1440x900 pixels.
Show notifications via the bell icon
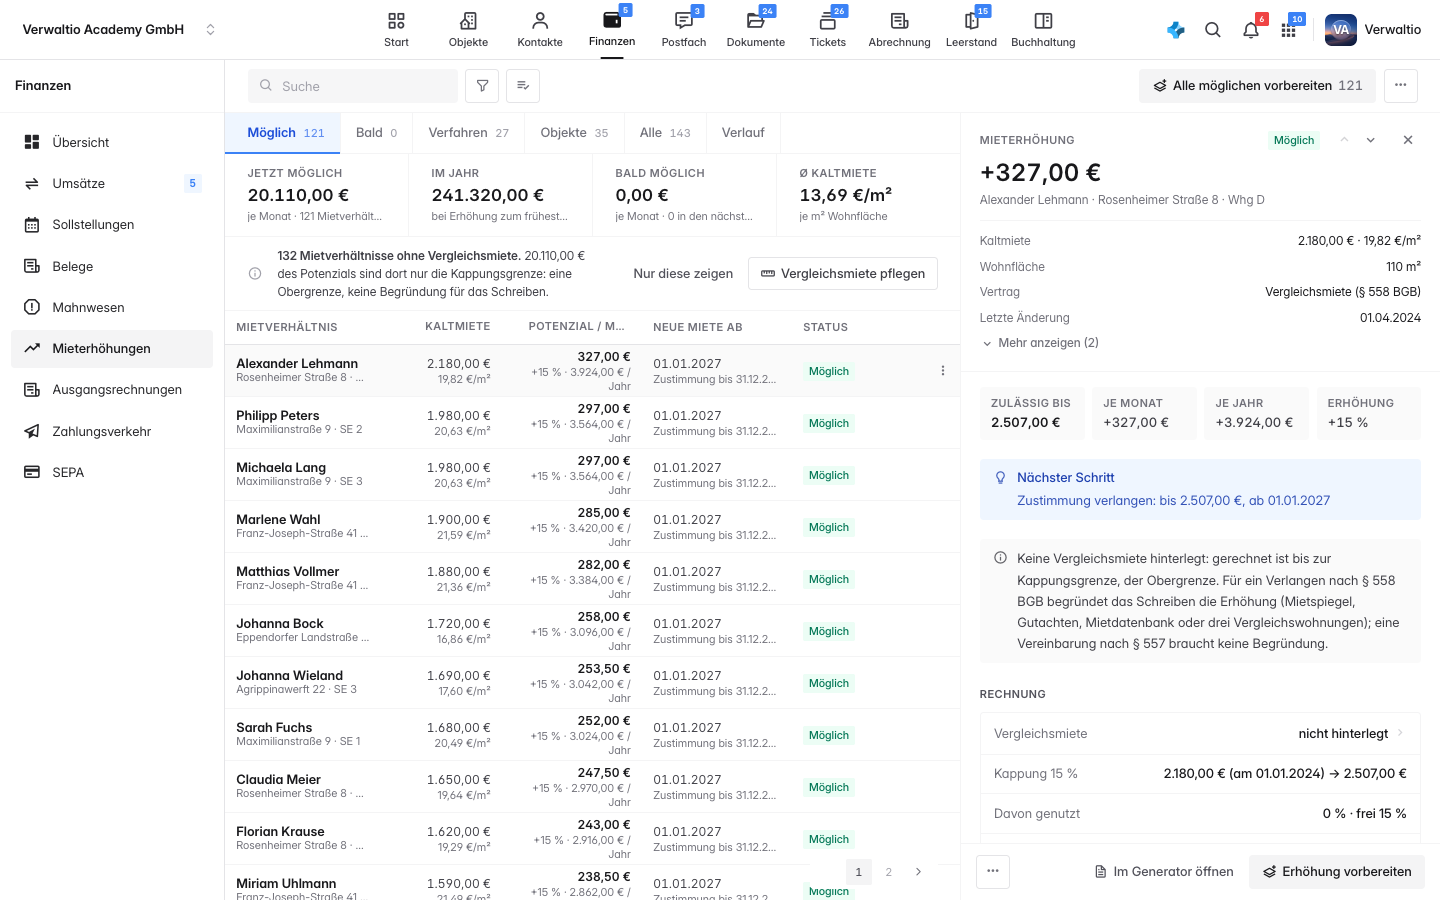1251,30
